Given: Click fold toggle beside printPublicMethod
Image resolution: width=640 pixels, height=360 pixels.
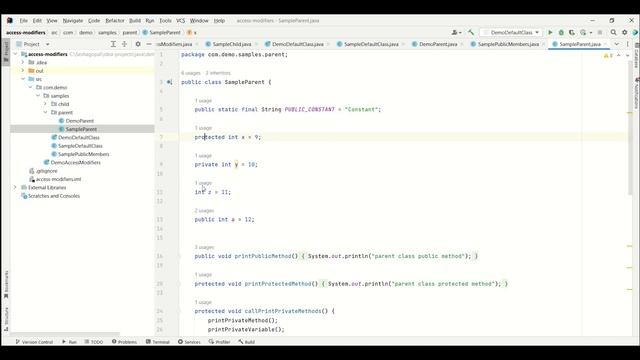Looking at the screenshot, I should [x=178, y=256].
